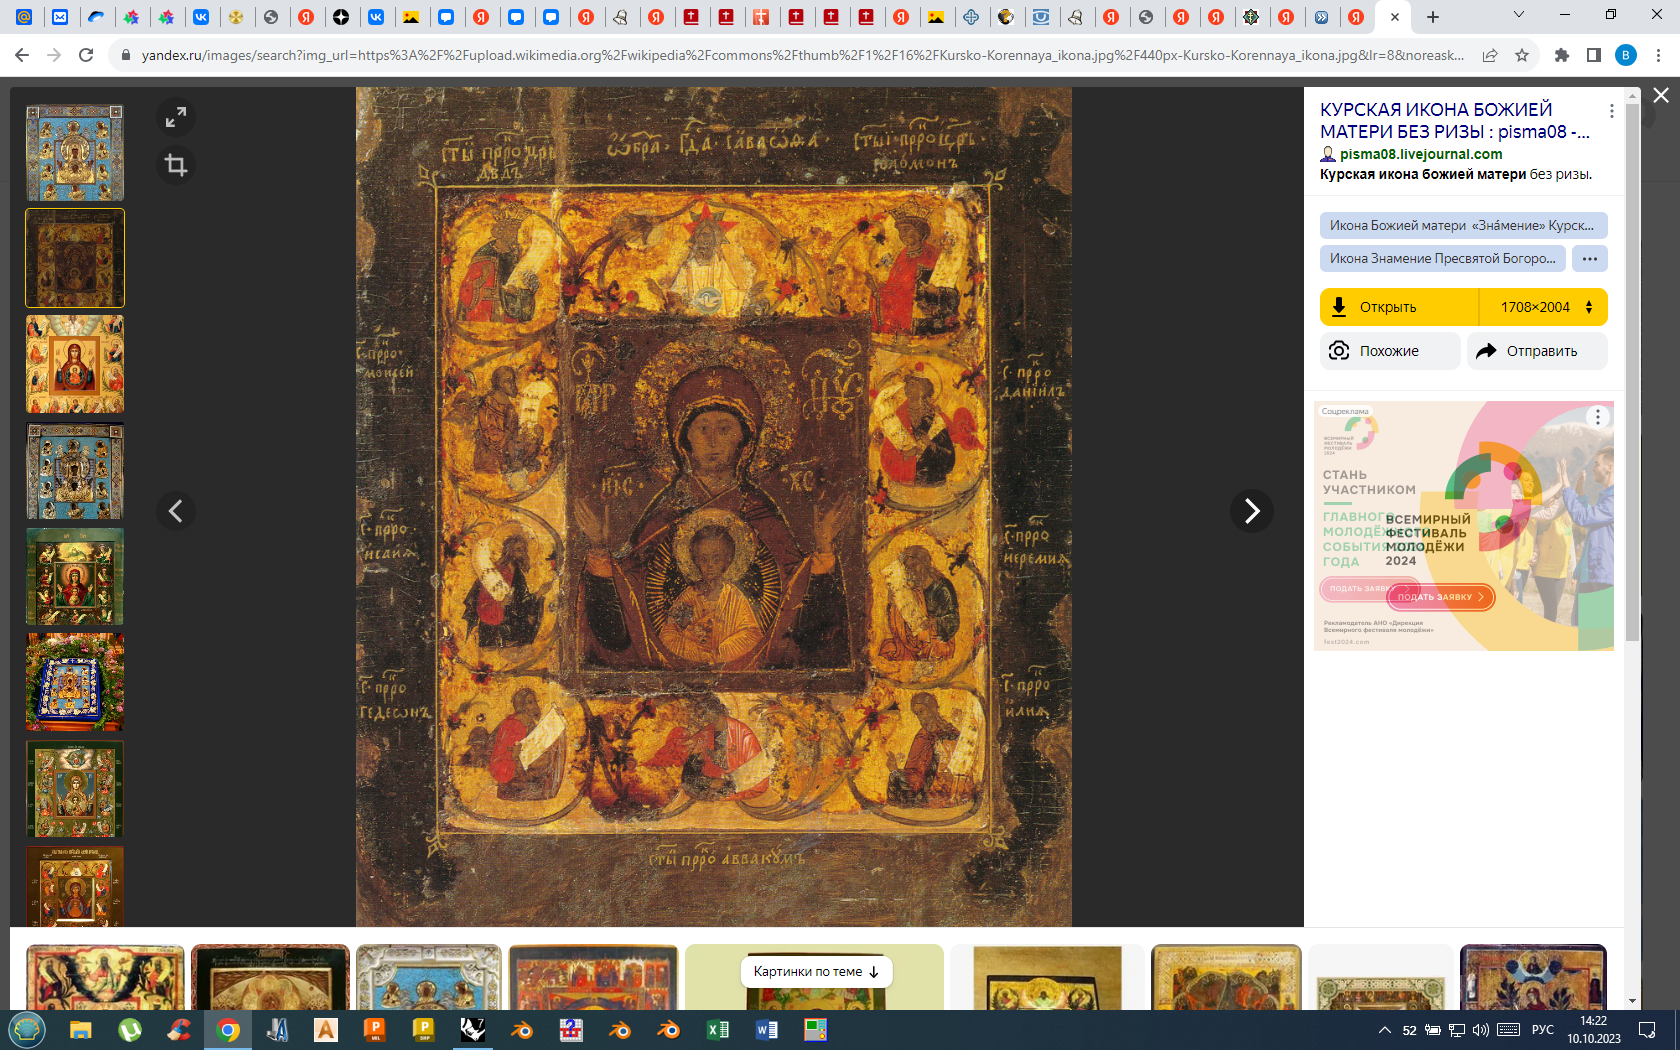Image resolution: width=1680 pixels, height=1050 pixels.
Task: Open network status in the system tray
Action: click(1457, 1030)
